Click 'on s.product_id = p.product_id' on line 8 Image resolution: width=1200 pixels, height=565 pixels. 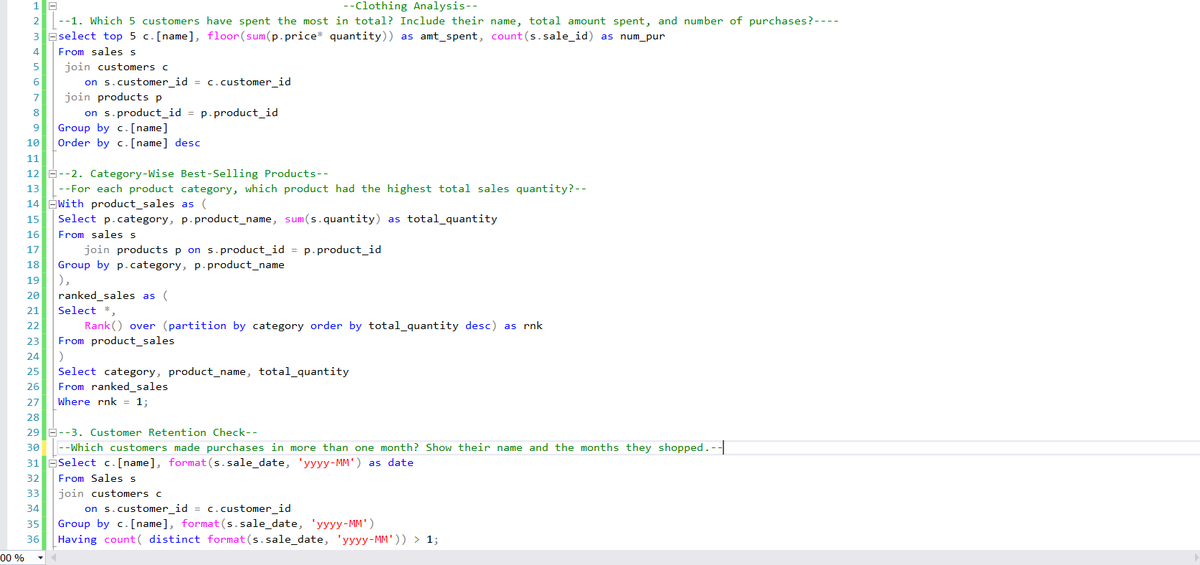(x=181, y=113)
